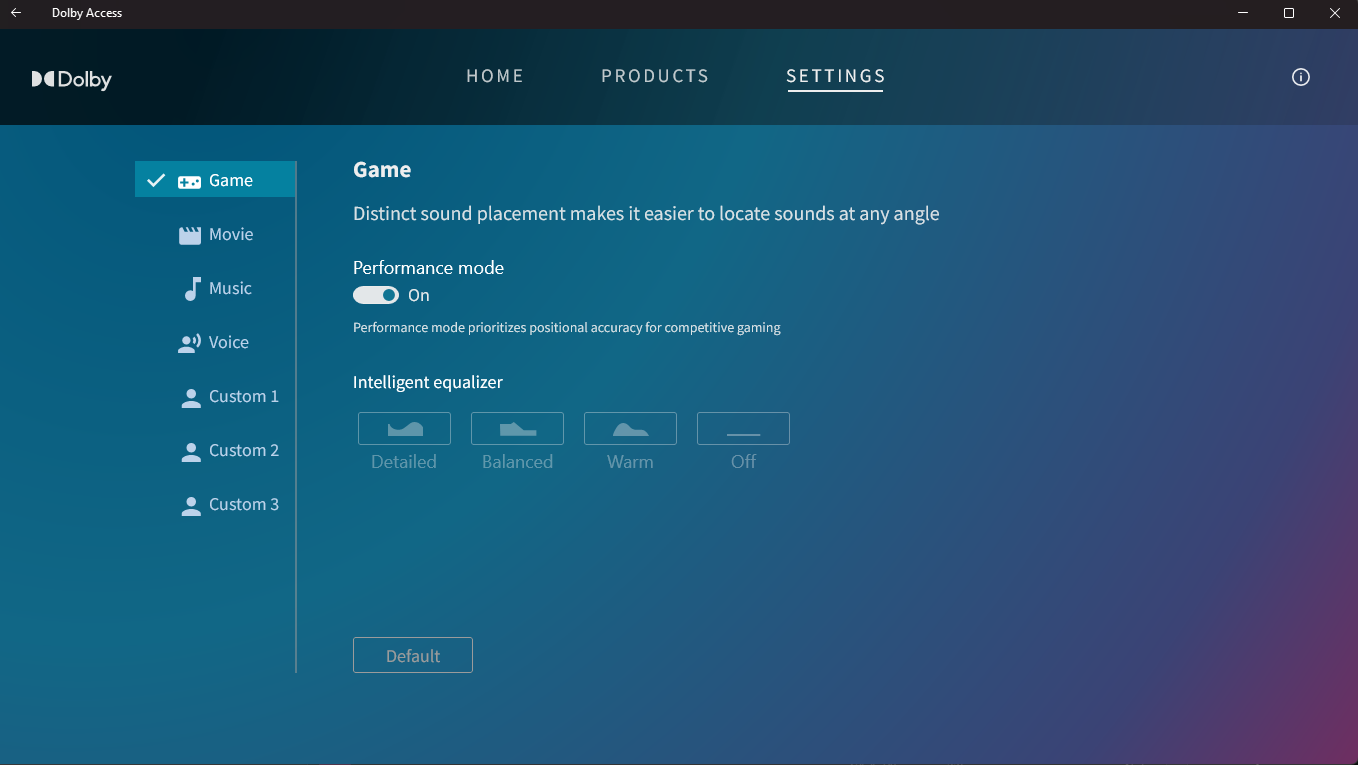Click the "Dolby Access" window title
This screenshot has height=765, width=1358.
point(87,13)
